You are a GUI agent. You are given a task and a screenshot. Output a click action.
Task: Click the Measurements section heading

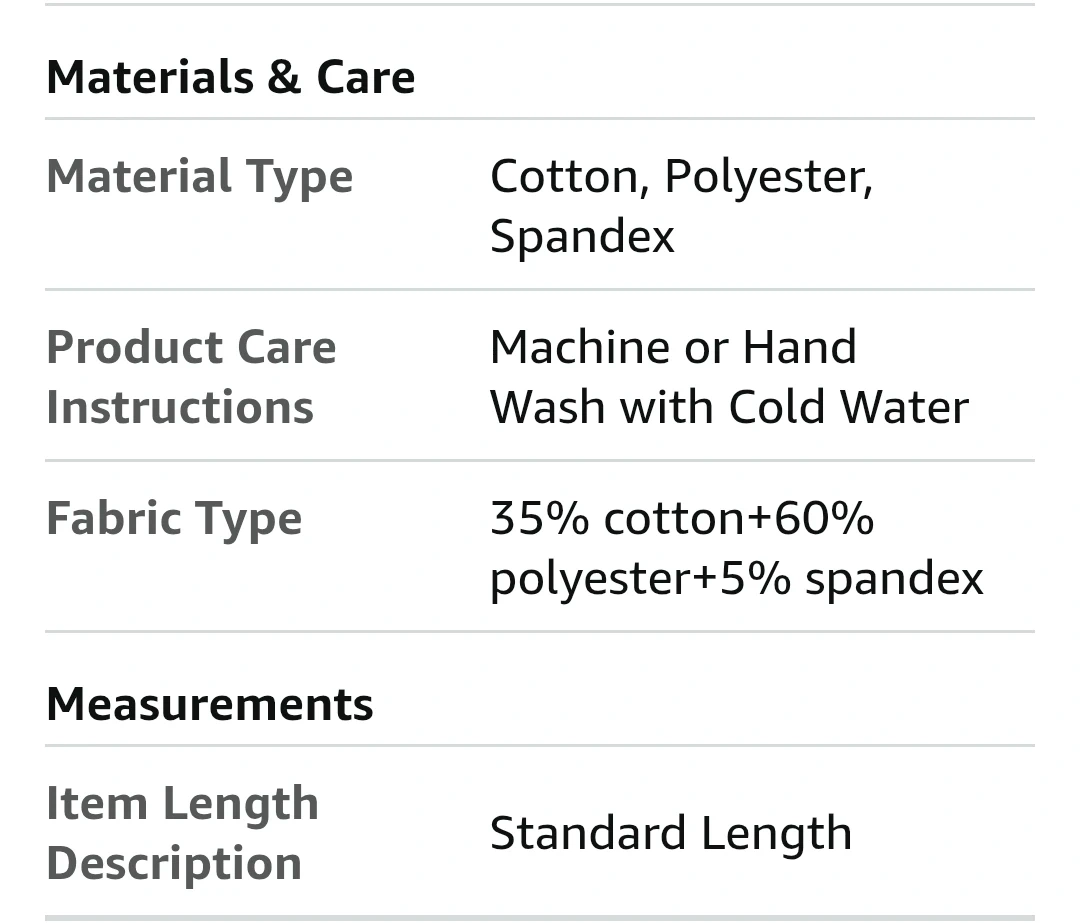coord(210,704)
